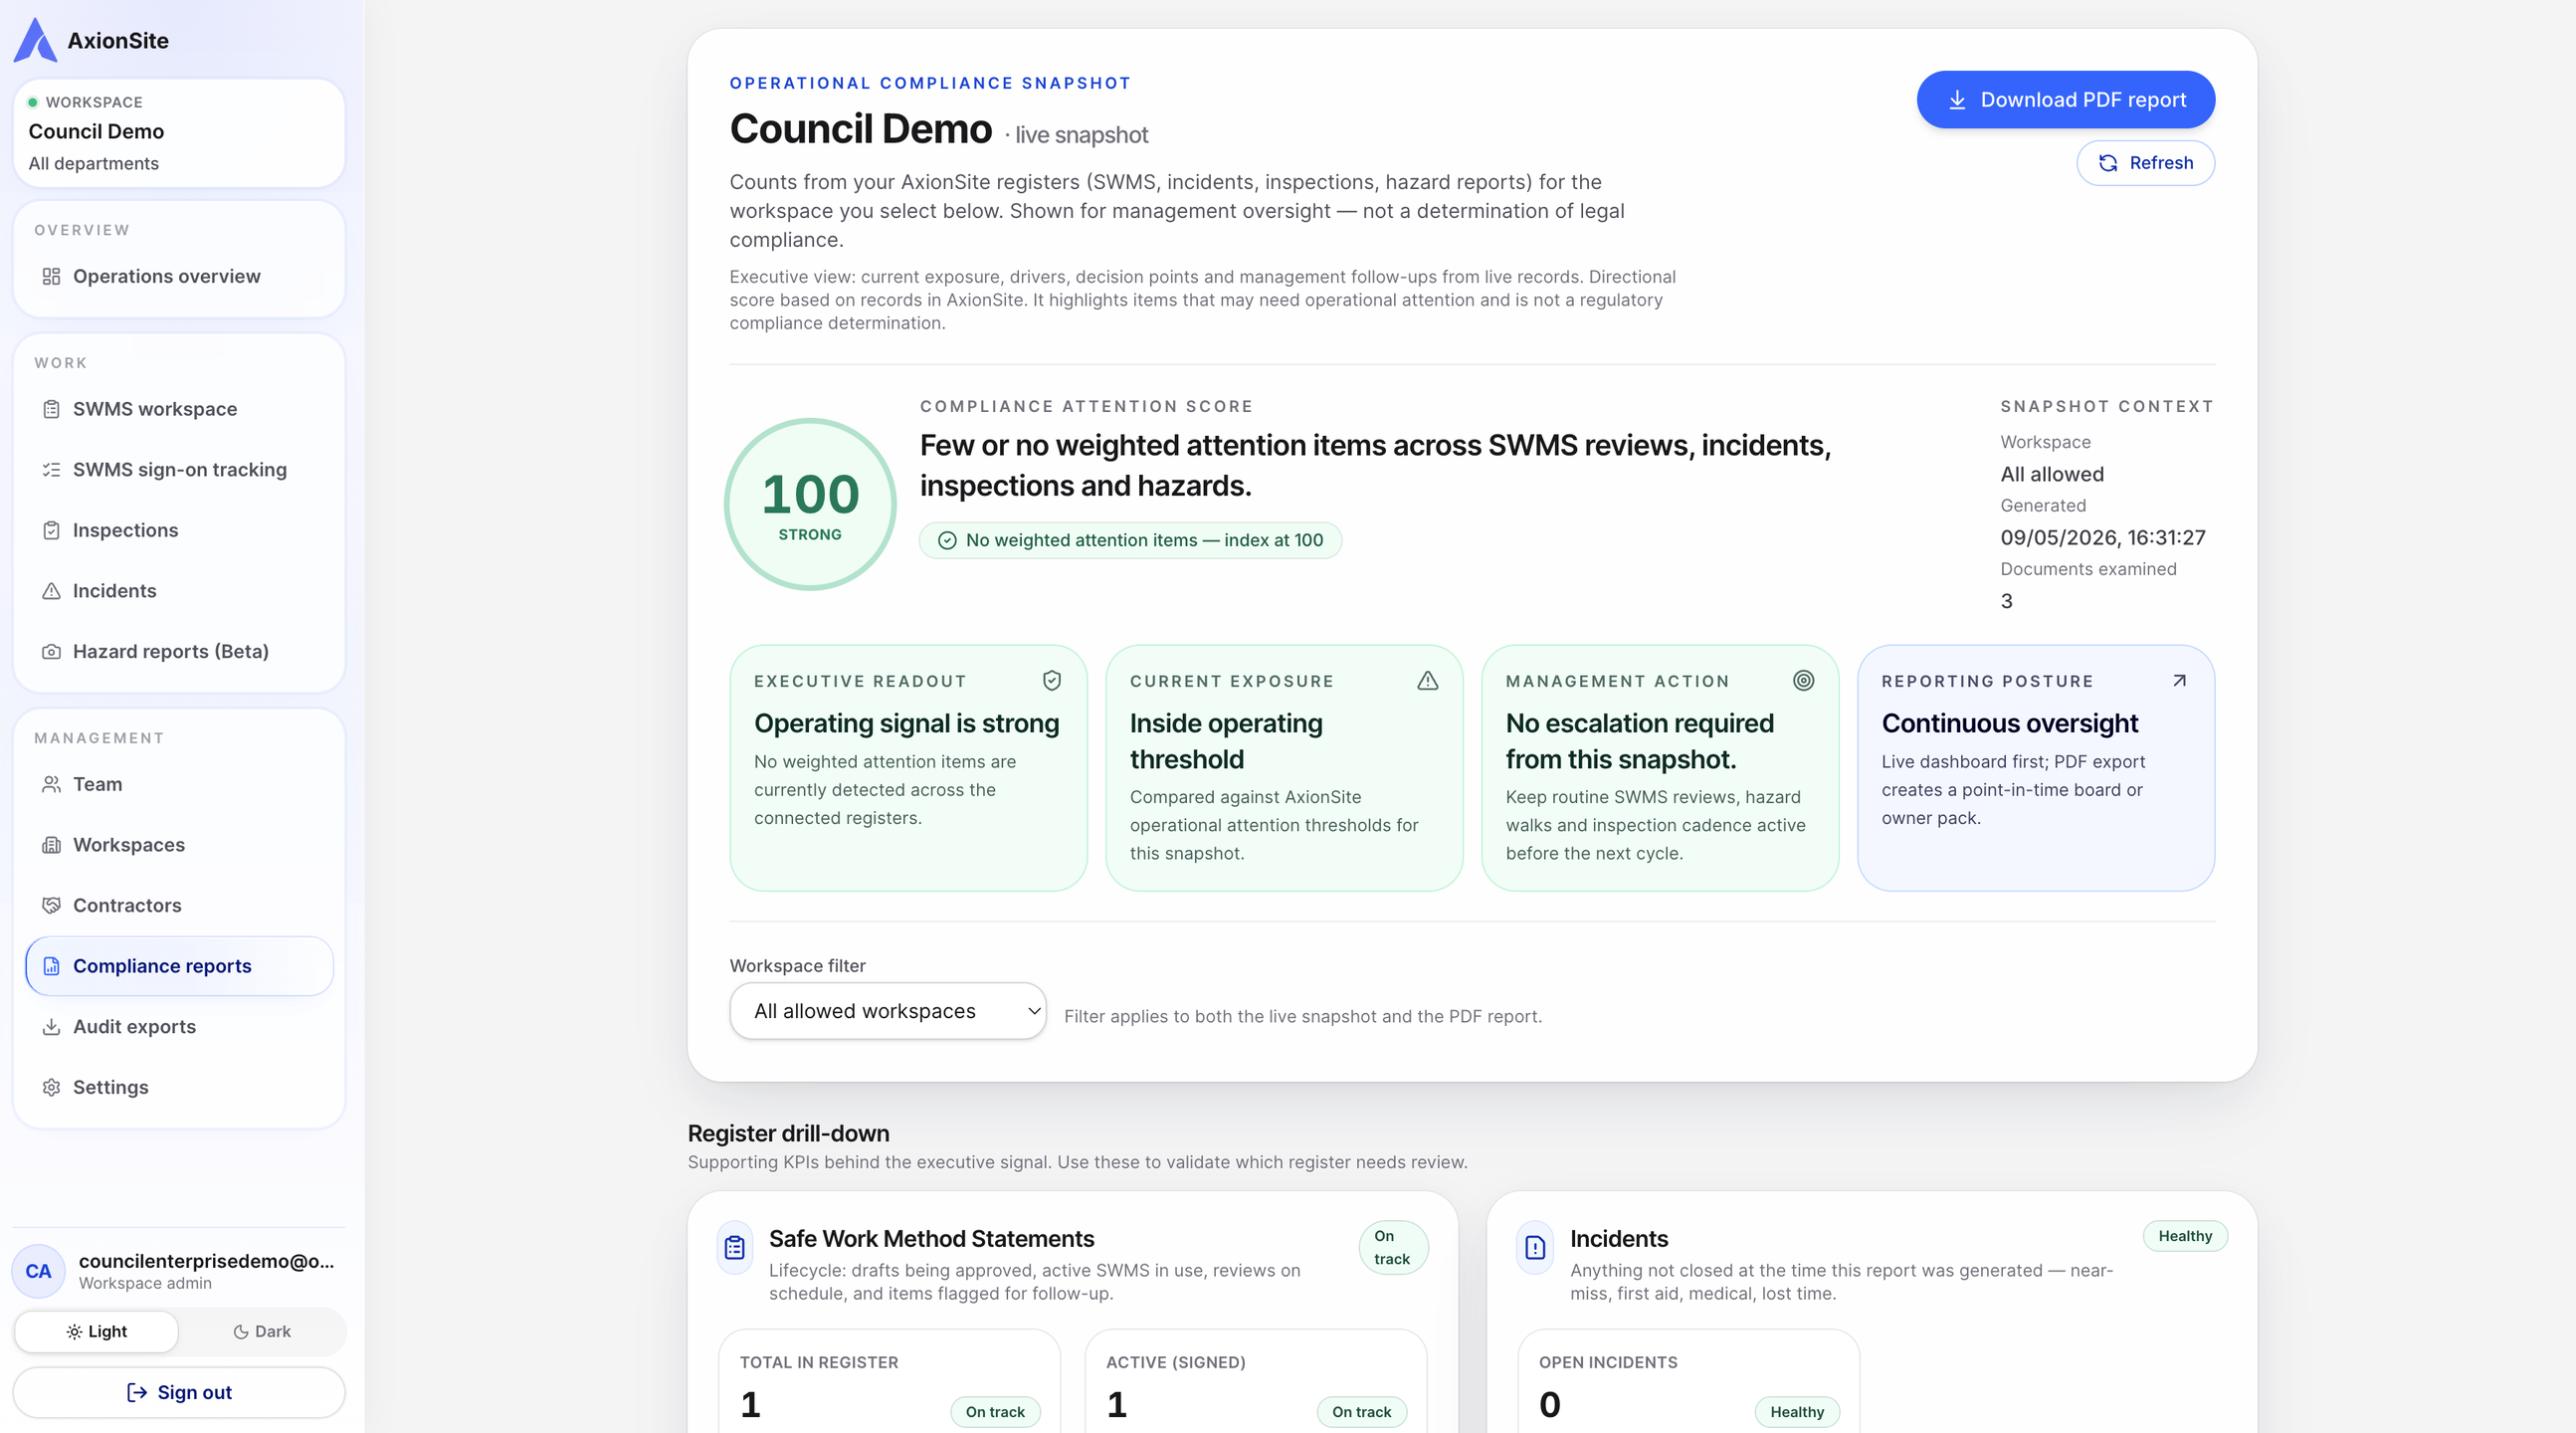Click the arrow icon in Reporting Posture card
Screen dimensions: 2576x1433
point(2179,681)
